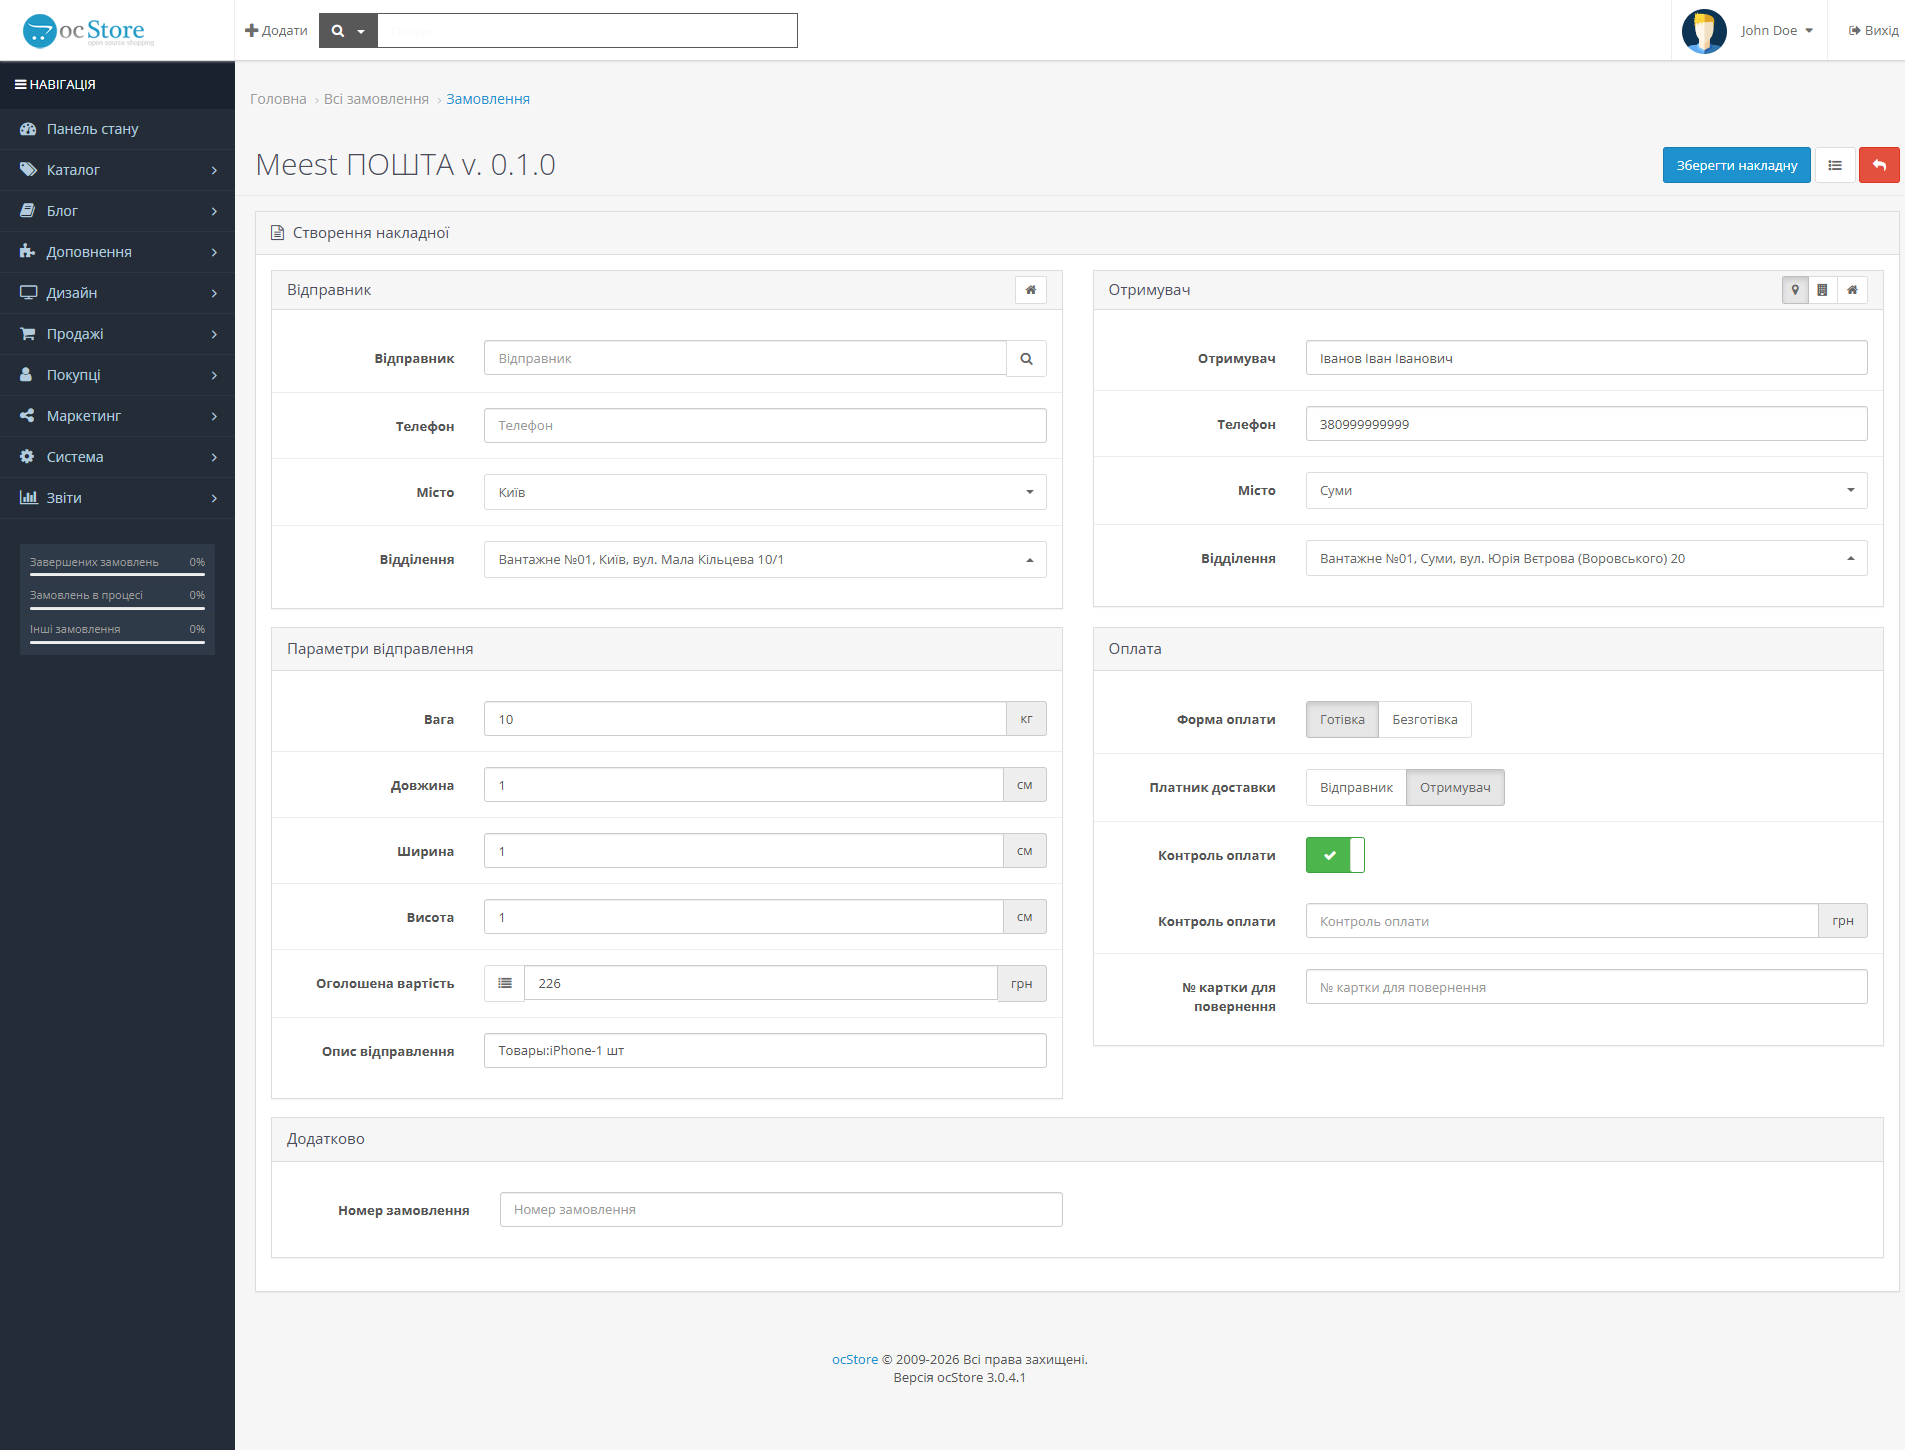Expand the Продажі menu chevron

(214, 335)
